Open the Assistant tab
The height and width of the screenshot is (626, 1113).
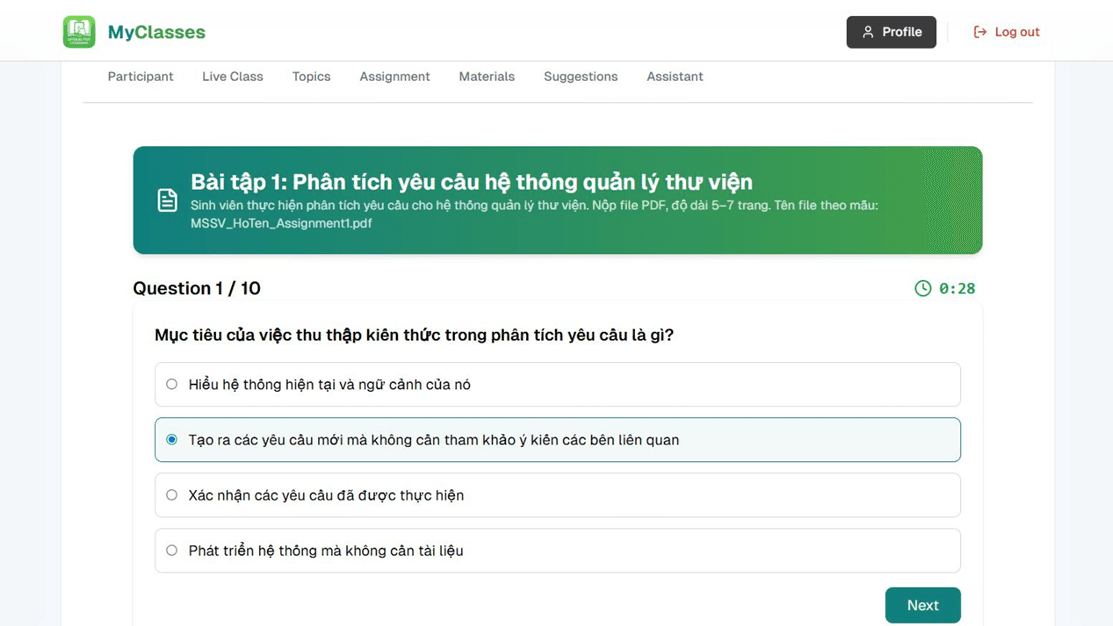click(x=675, y=77)
